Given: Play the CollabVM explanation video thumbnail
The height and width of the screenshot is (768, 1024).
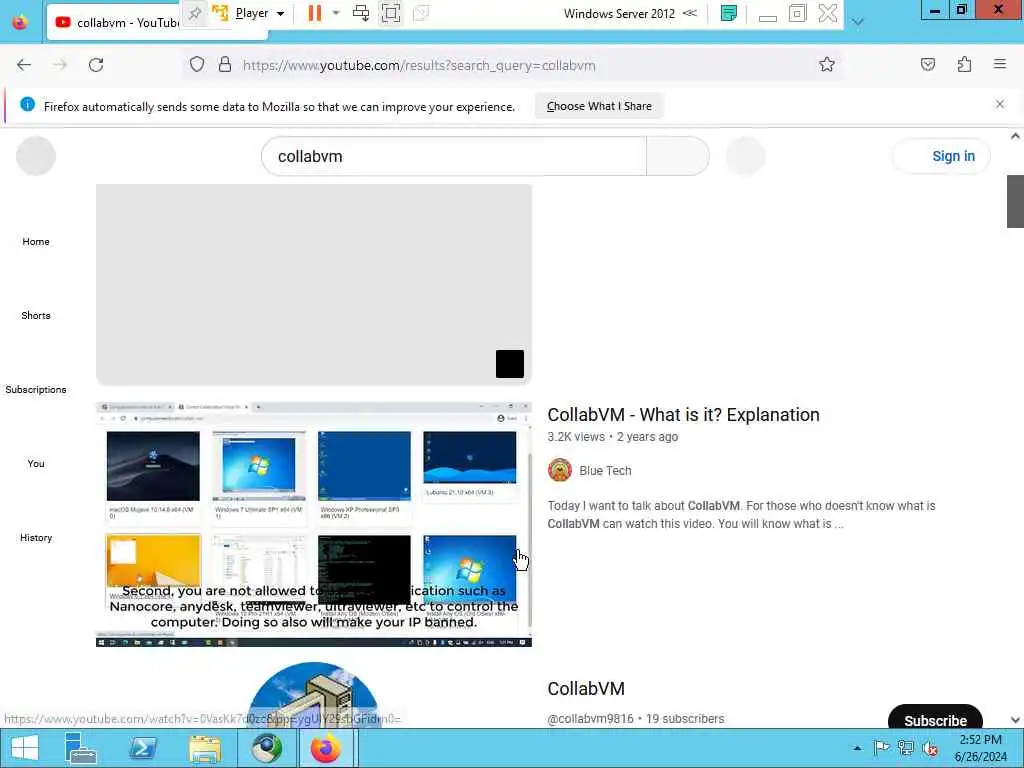Looking at the screenshot, I should pyautogui.click(x=313, y=524).
